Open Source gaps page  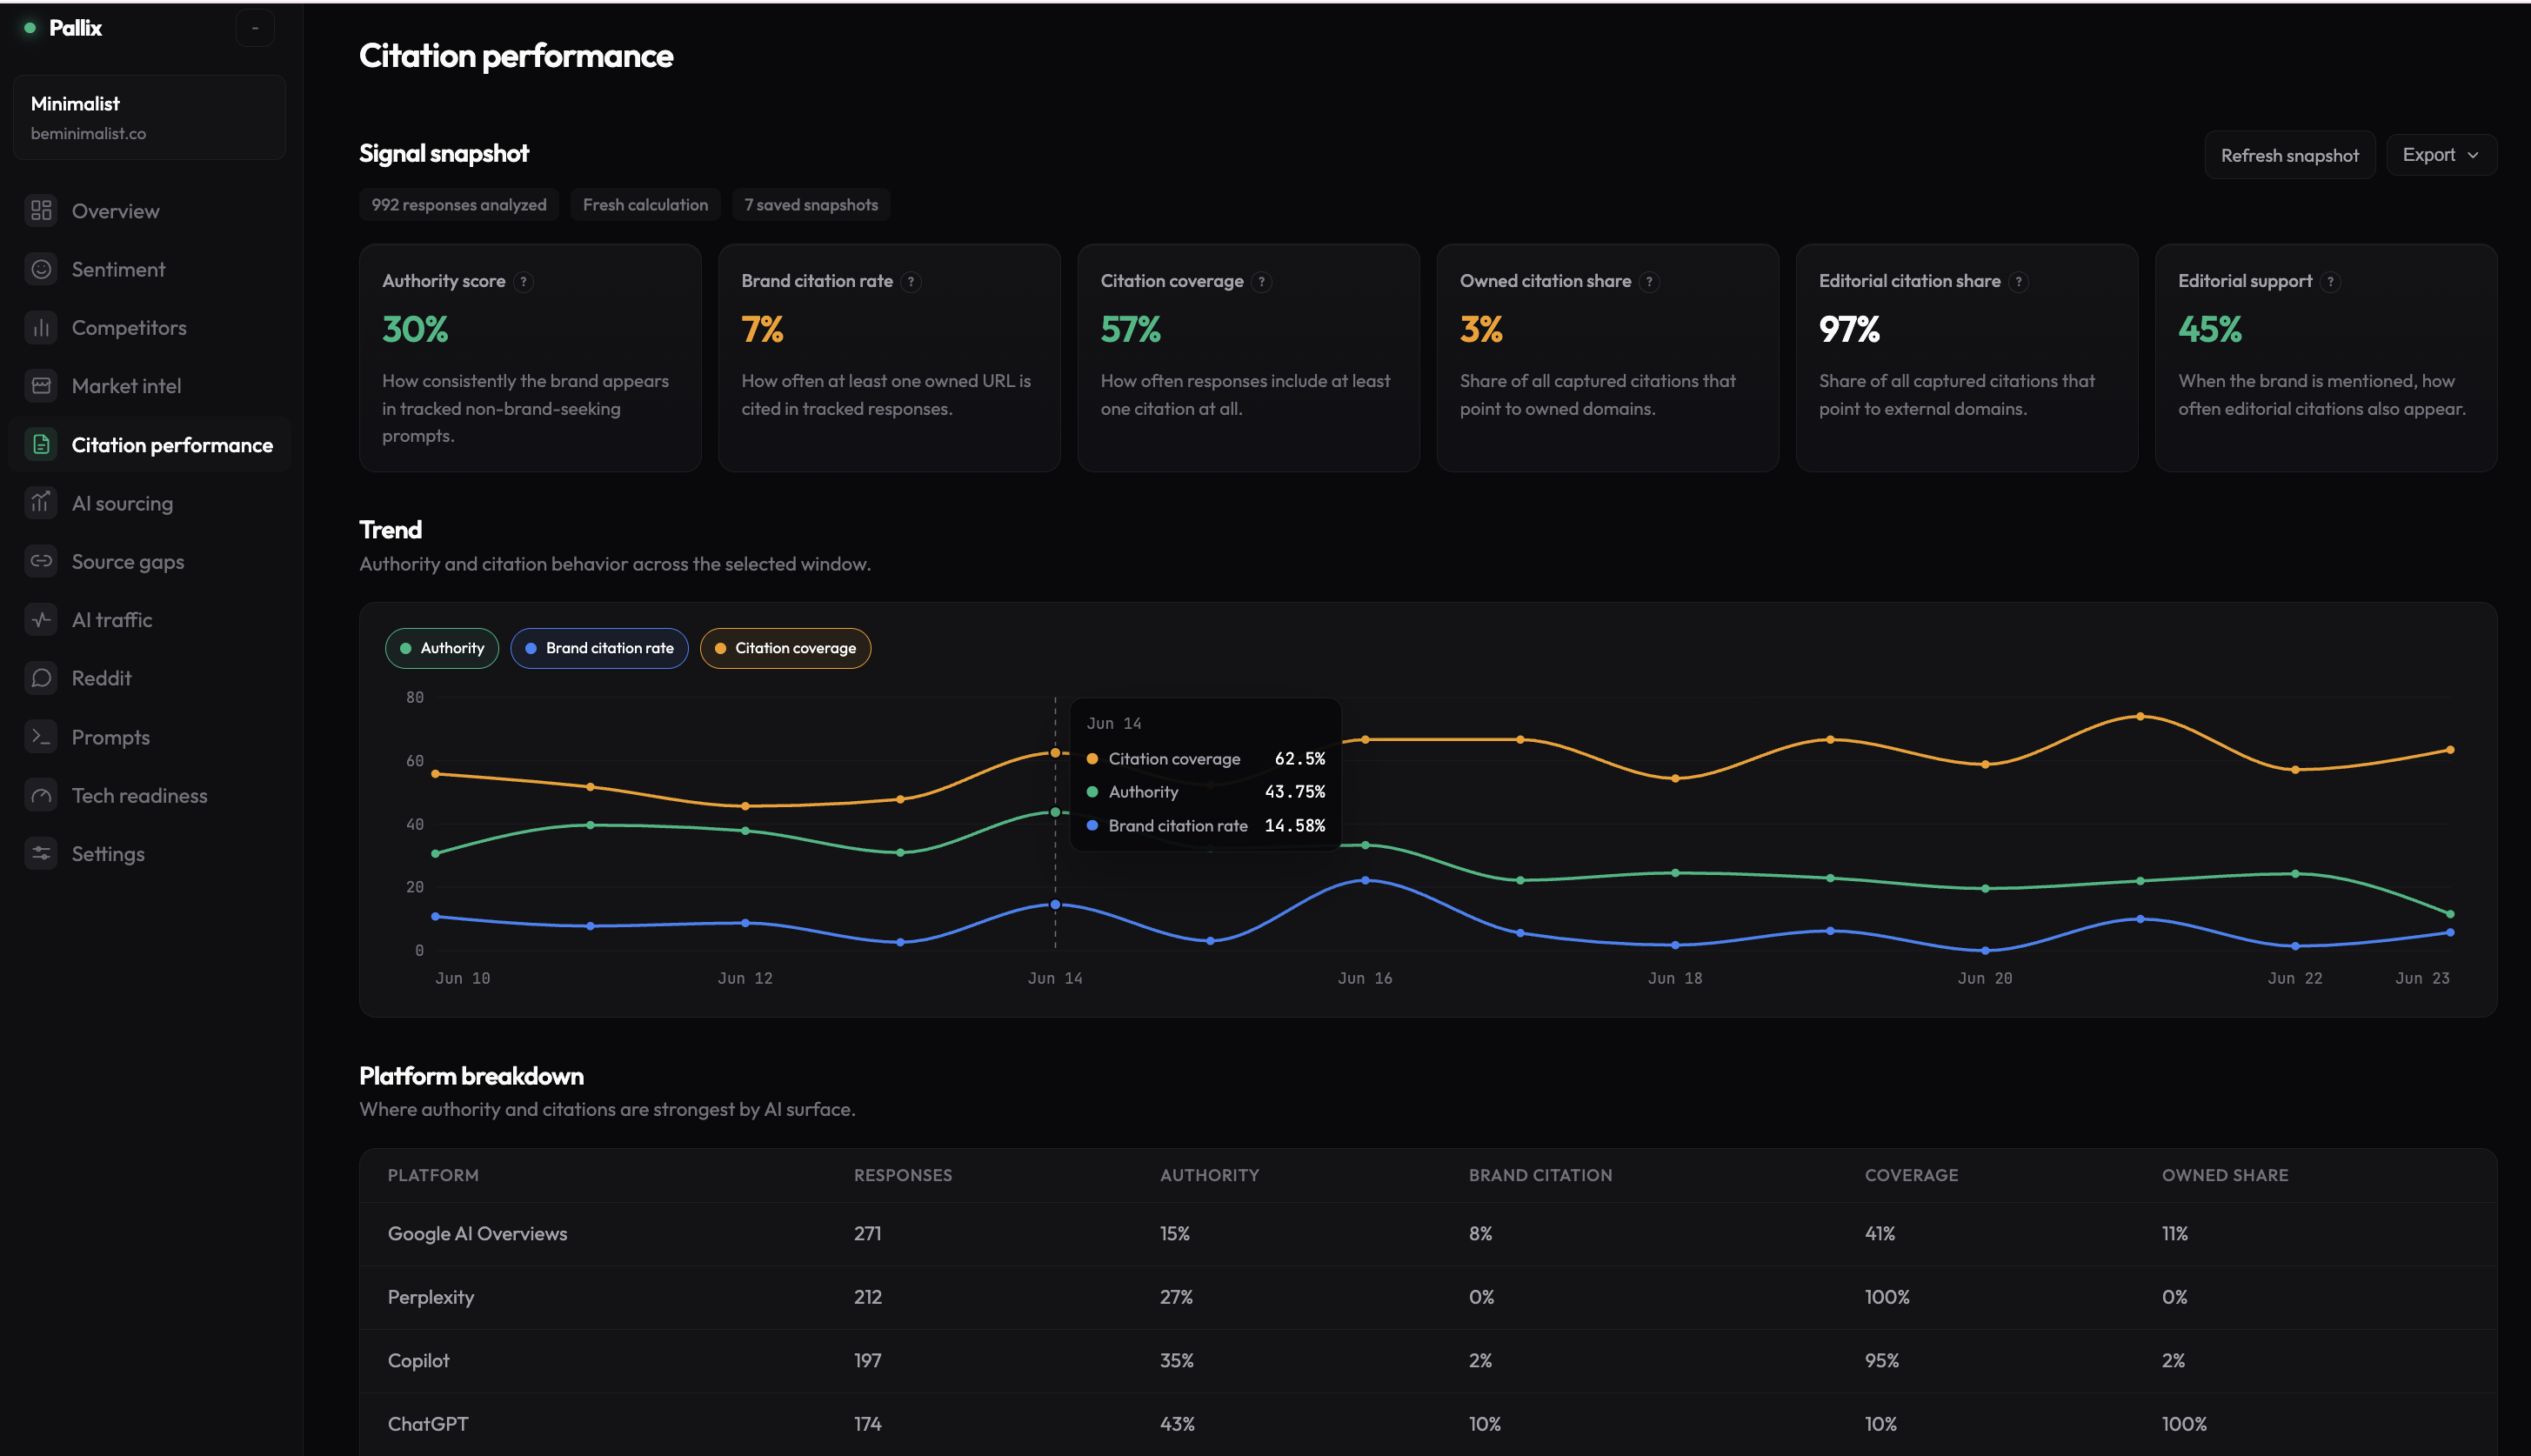(x=149, y=561)
